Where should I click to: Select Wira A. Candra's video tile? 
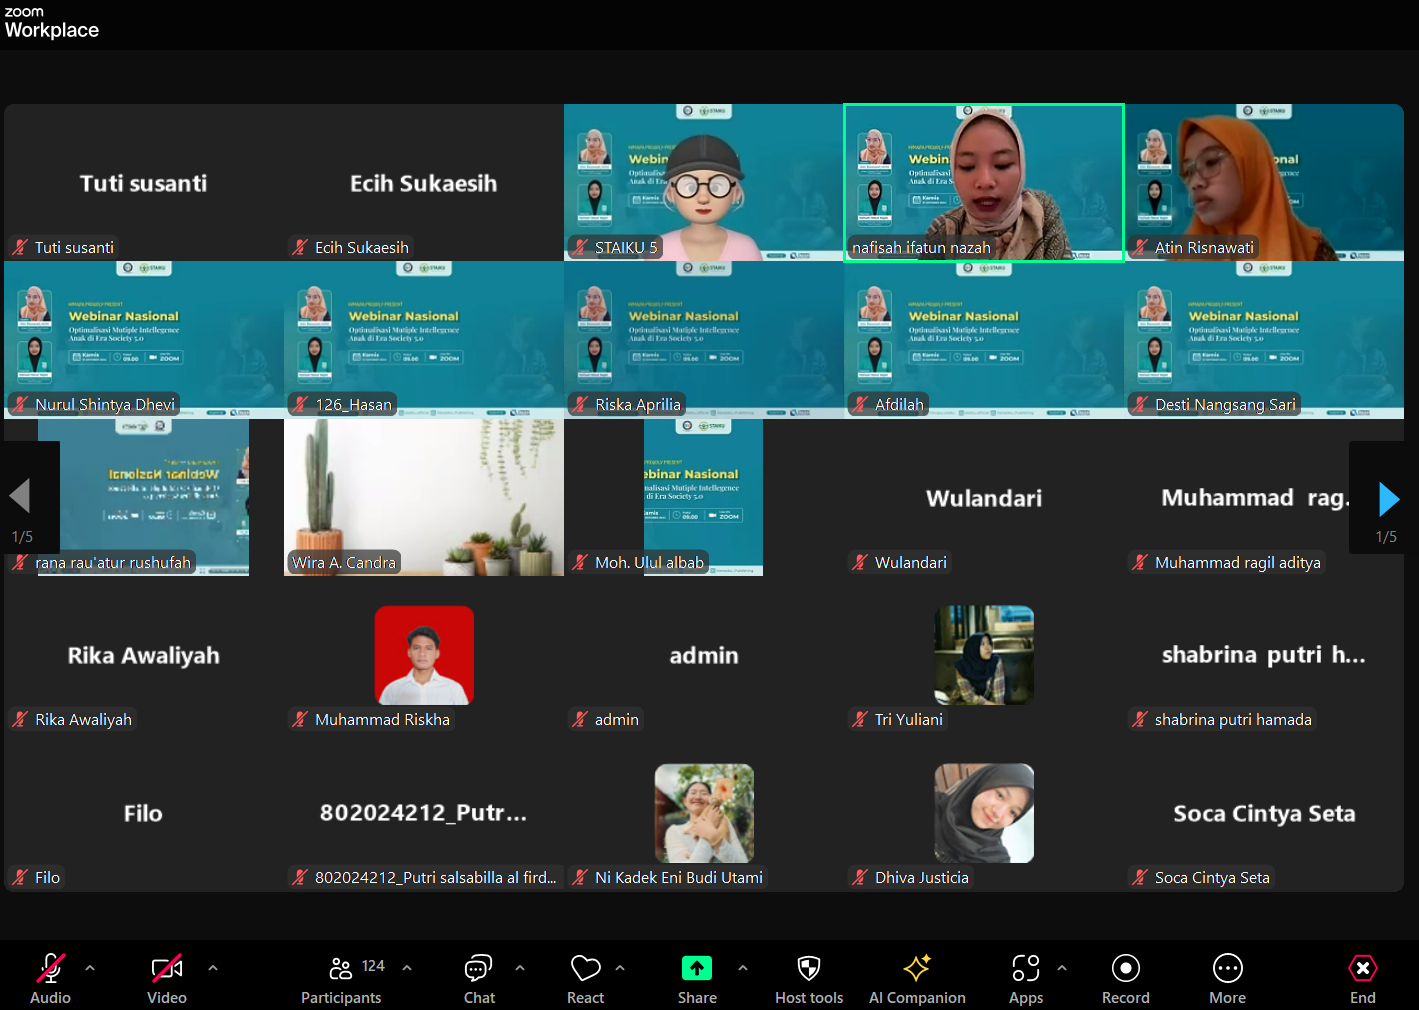[x=423, y=497]
